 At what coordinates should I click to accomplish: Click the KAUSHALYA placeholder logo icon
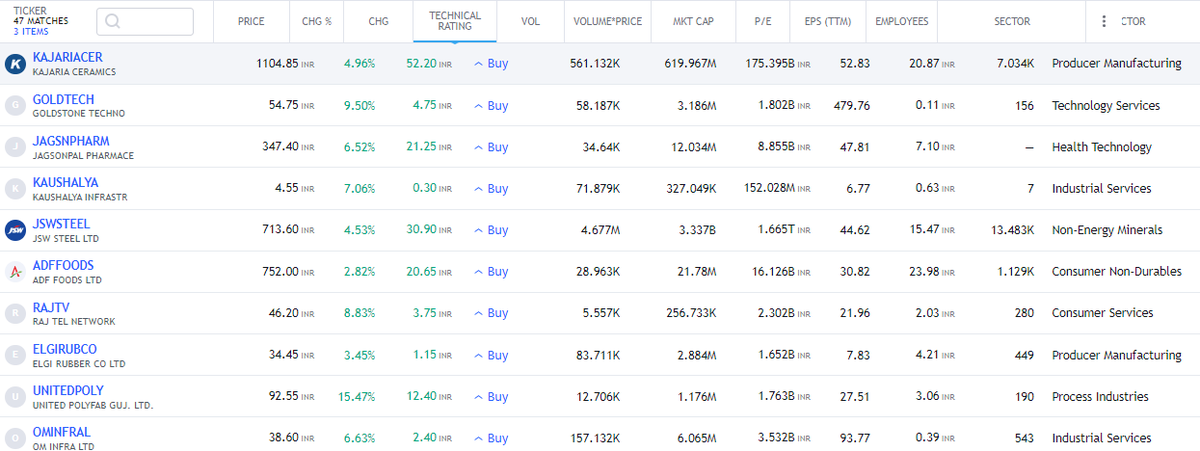pyautogui.click(x=15, y=188)
